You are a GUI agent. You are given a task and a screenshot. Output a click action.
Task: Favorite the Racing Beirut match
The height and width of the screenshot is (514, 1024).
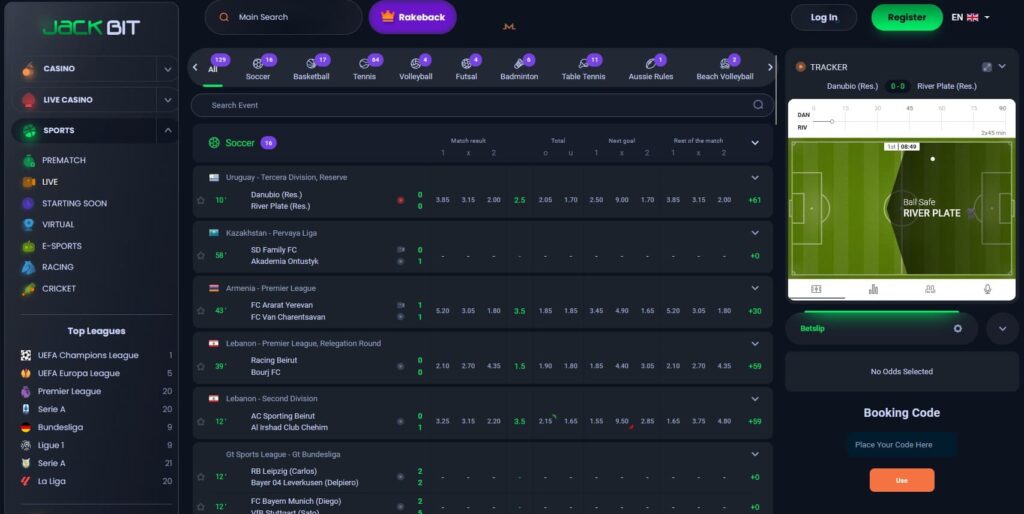coord(200,366)
